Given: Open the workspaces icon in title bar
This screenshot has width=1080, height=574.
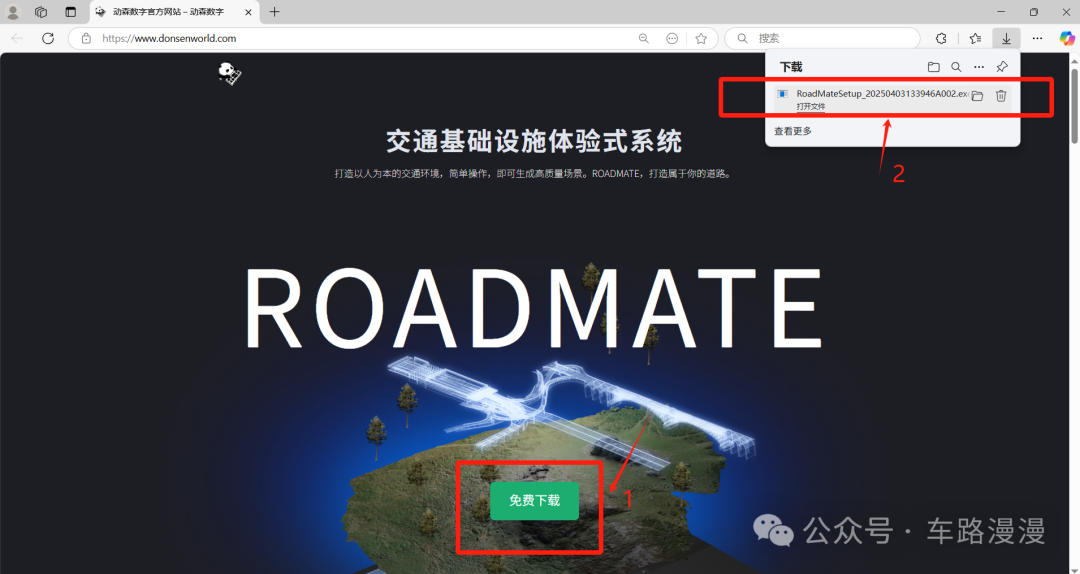Looking at the screenshot, I should click(x=41, y=12).
